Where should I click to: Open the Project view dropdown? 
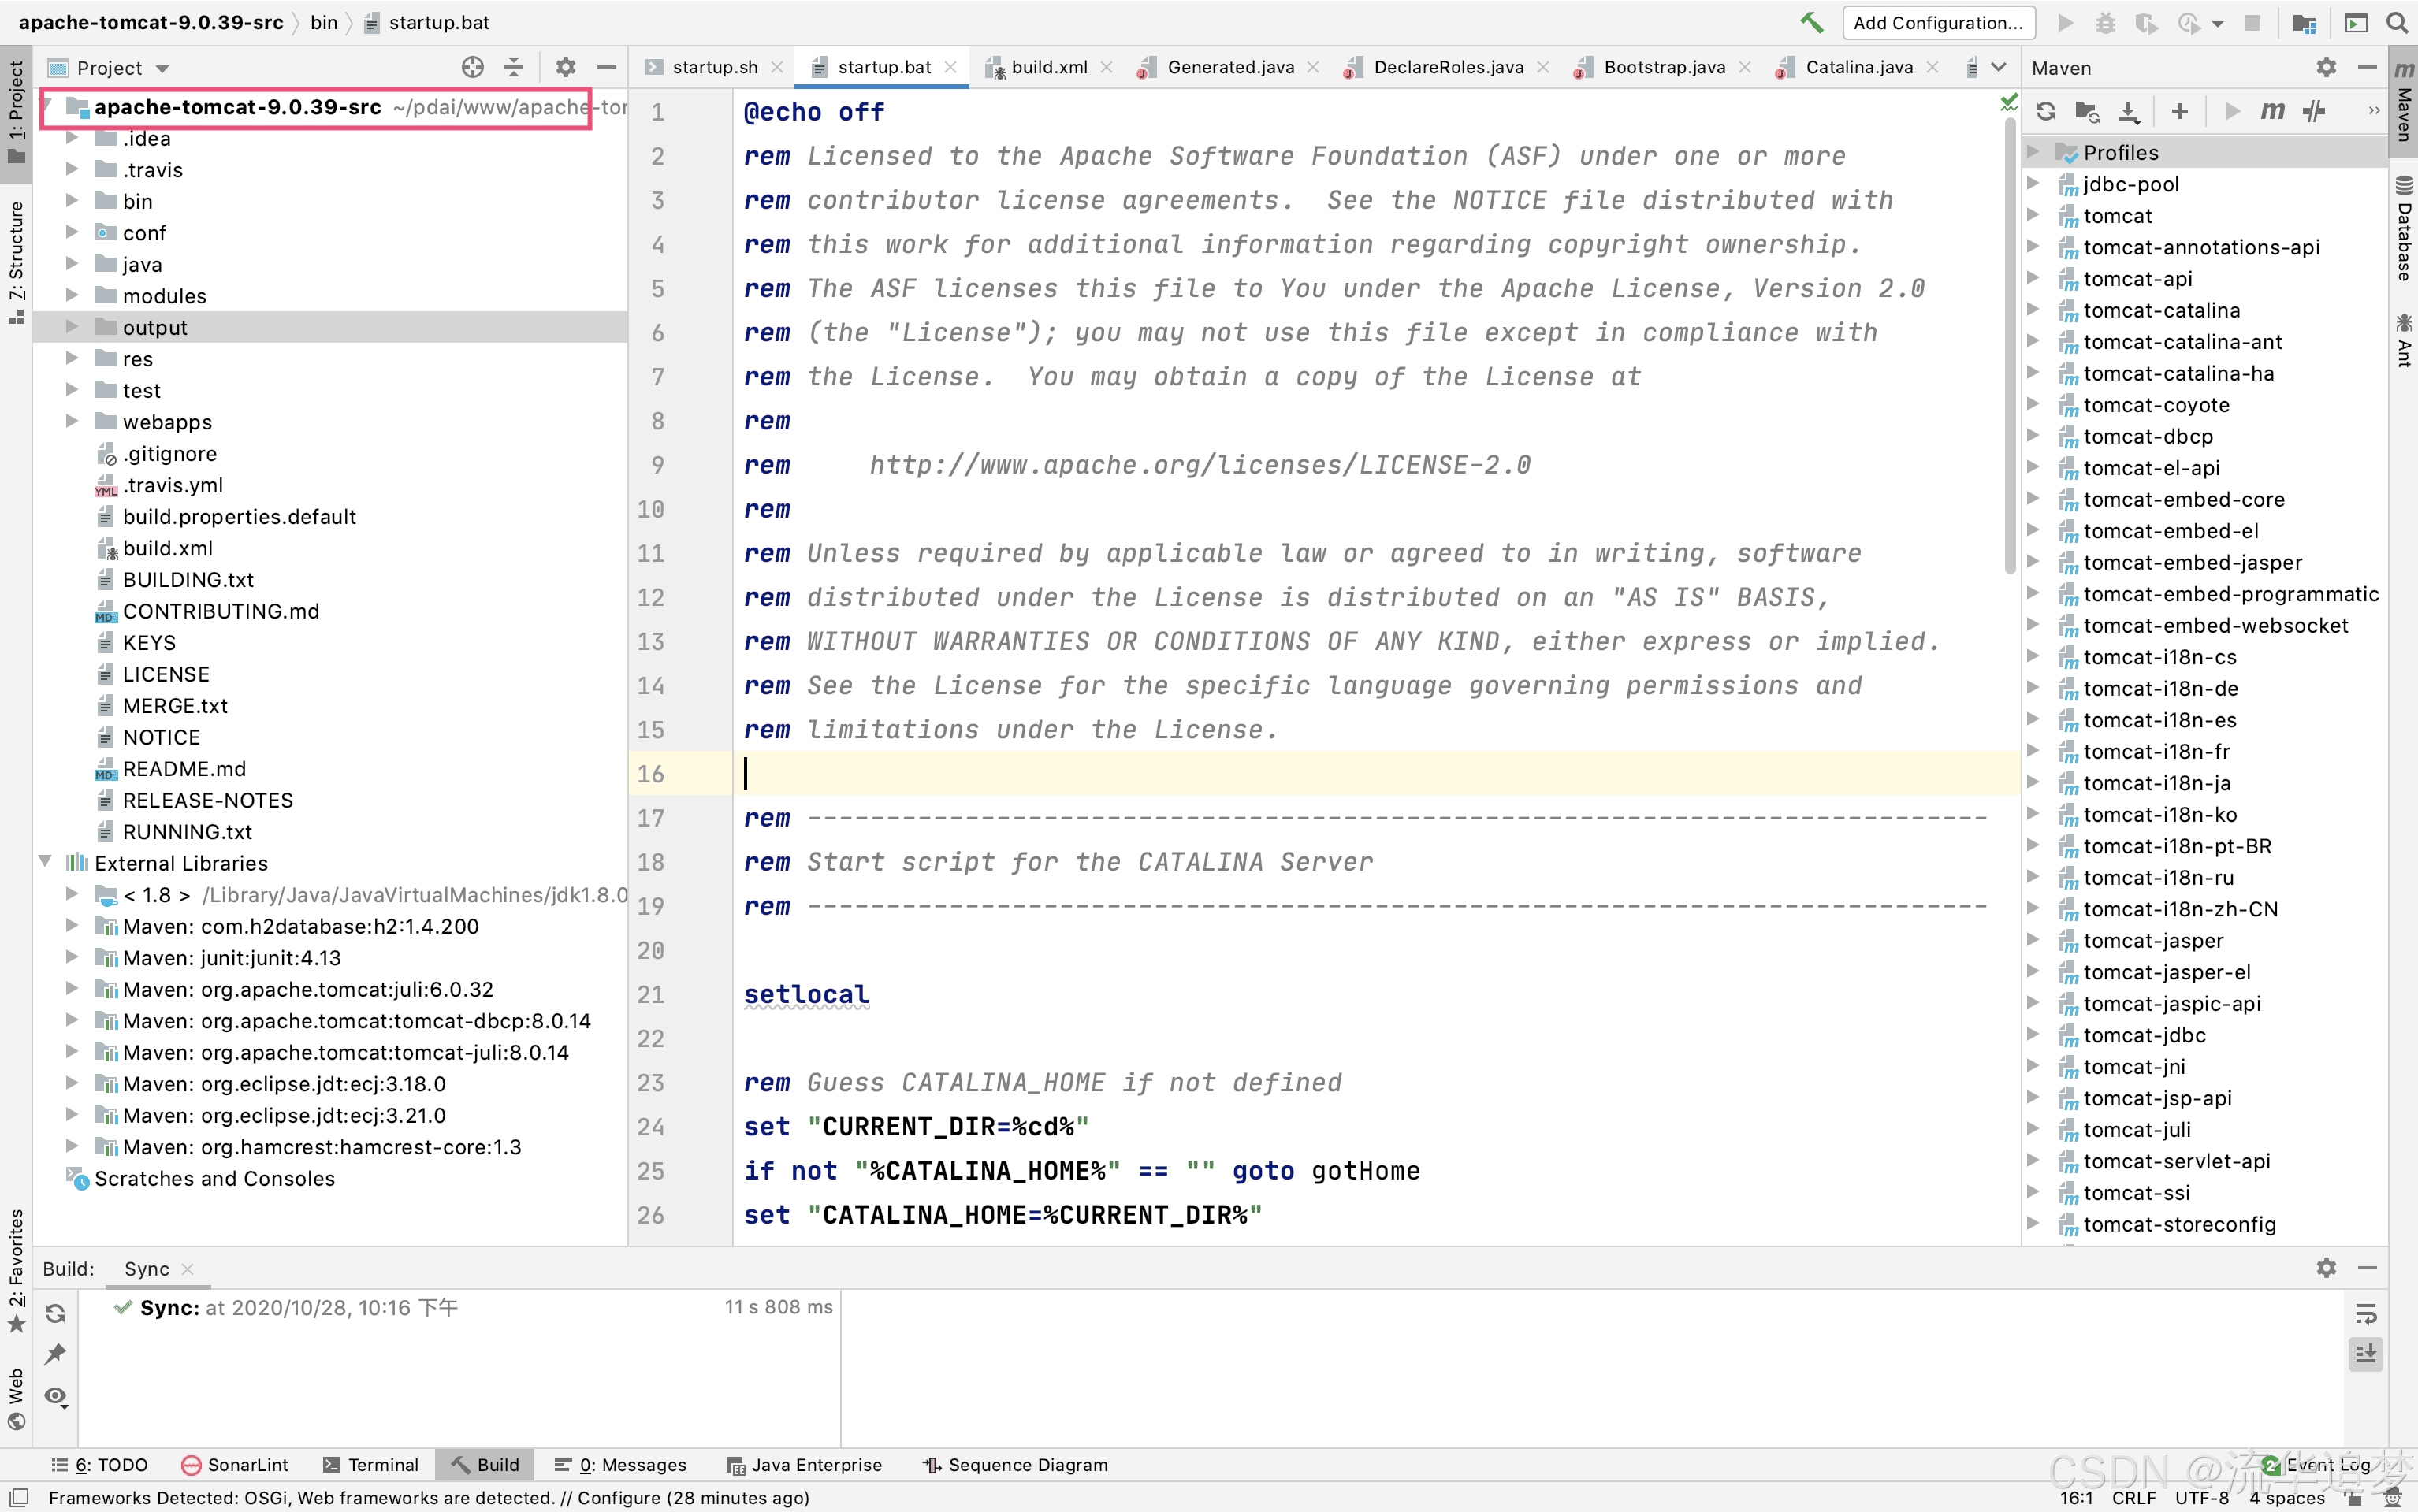[x=161, y=68]
